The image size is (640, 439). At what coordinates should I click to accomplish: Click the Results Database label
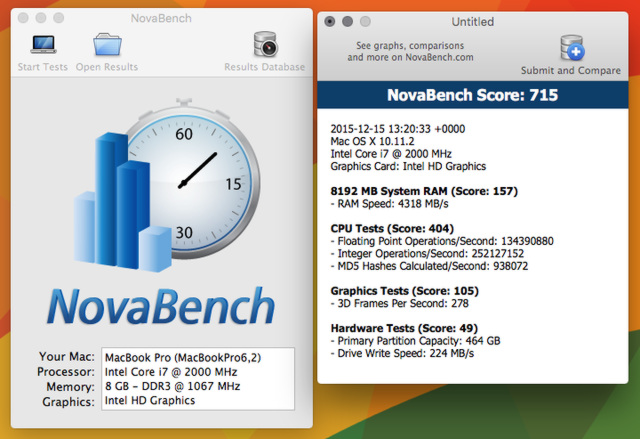click(x=264, y=67)
